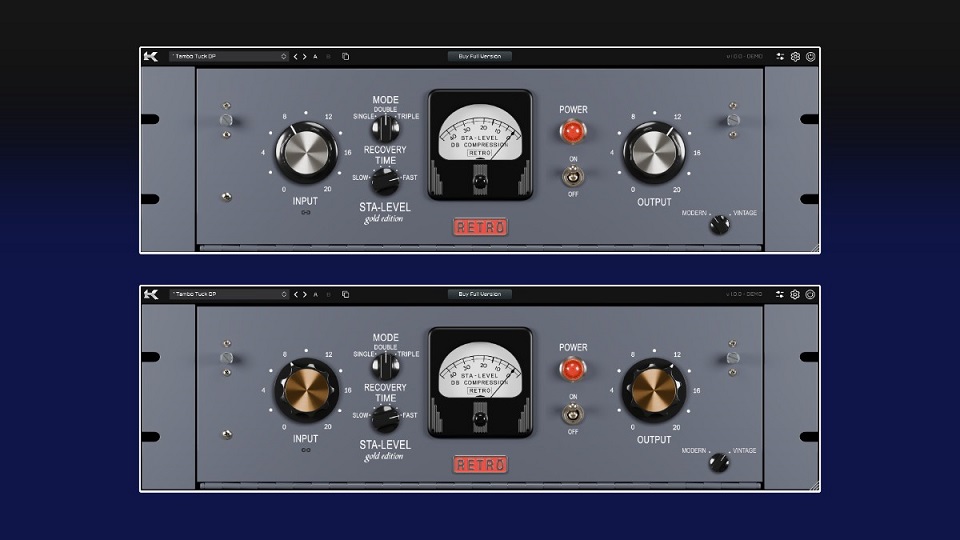
Task: Click the copy preset icon in the lower plugin toolbar
Action: point(345,295)
